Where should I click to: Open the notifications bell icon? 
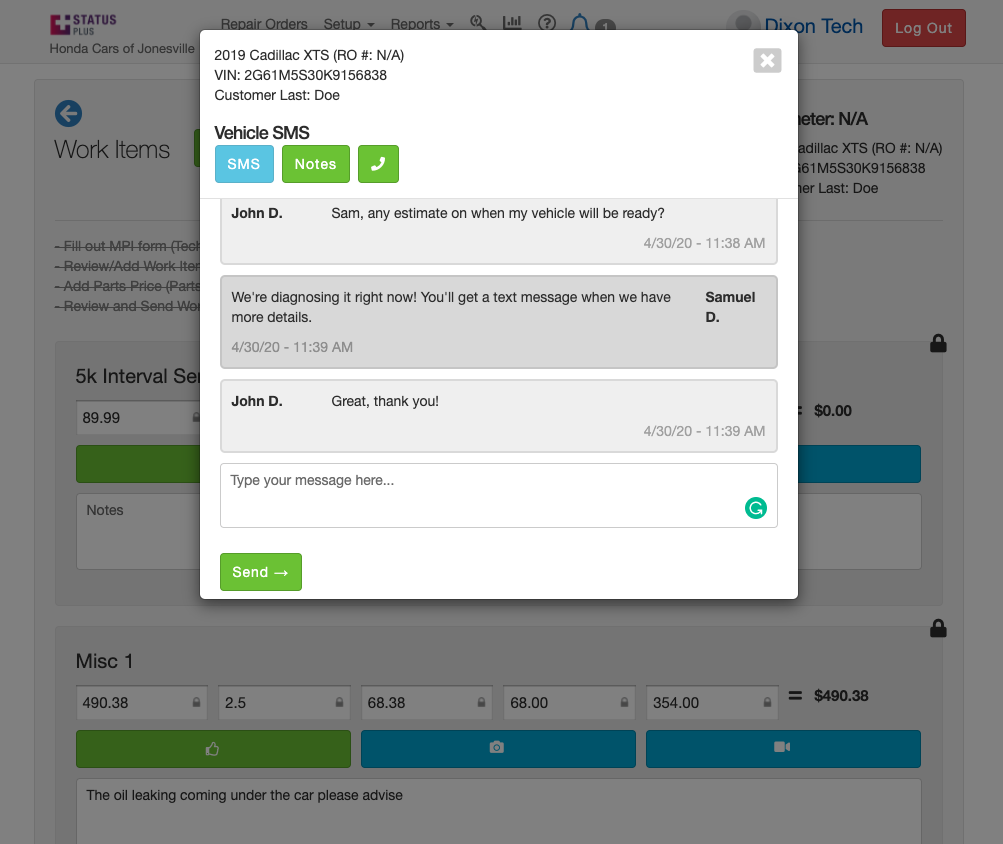coord(579,24)
